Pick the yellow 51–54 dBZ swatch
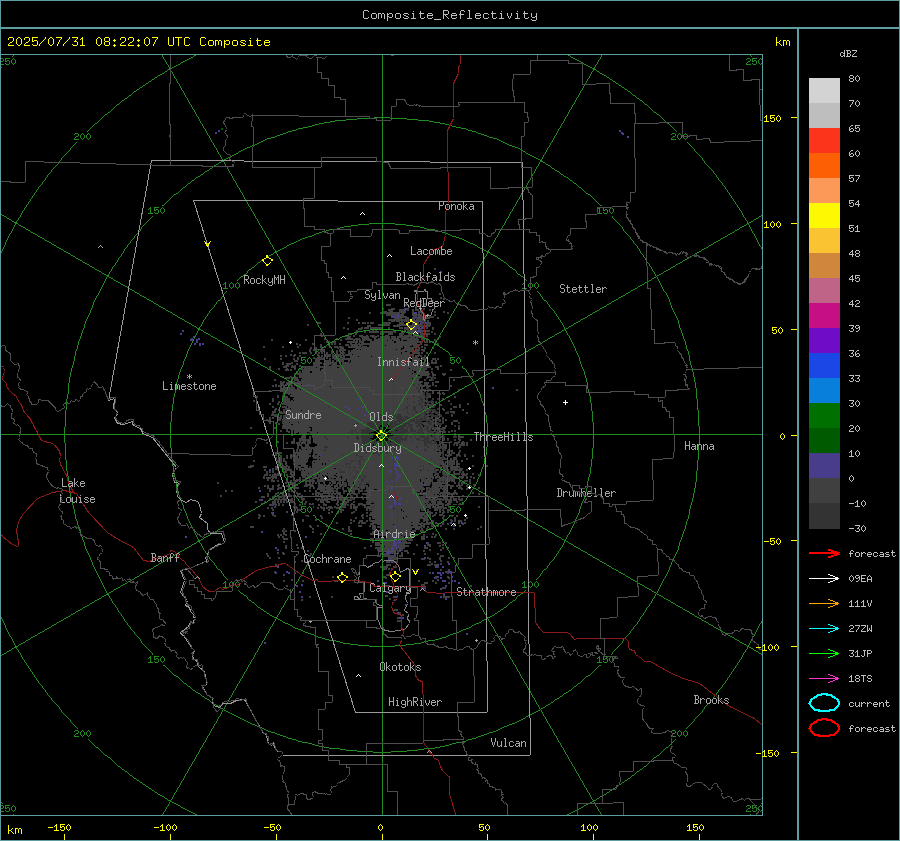The height and width of the screenshot is (841, 900). pos(824,215)
